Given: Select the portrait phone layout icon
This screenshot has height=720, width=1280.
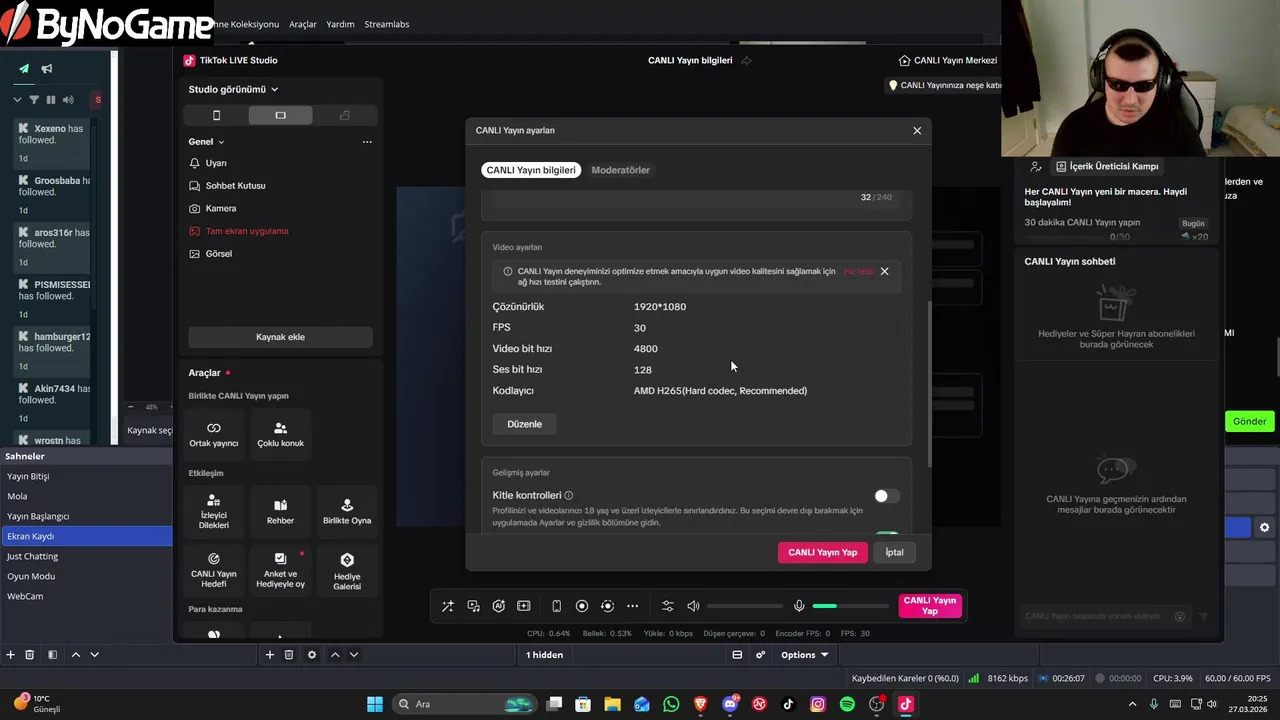Looking at the screenshot, I should (x=216, y=116).
